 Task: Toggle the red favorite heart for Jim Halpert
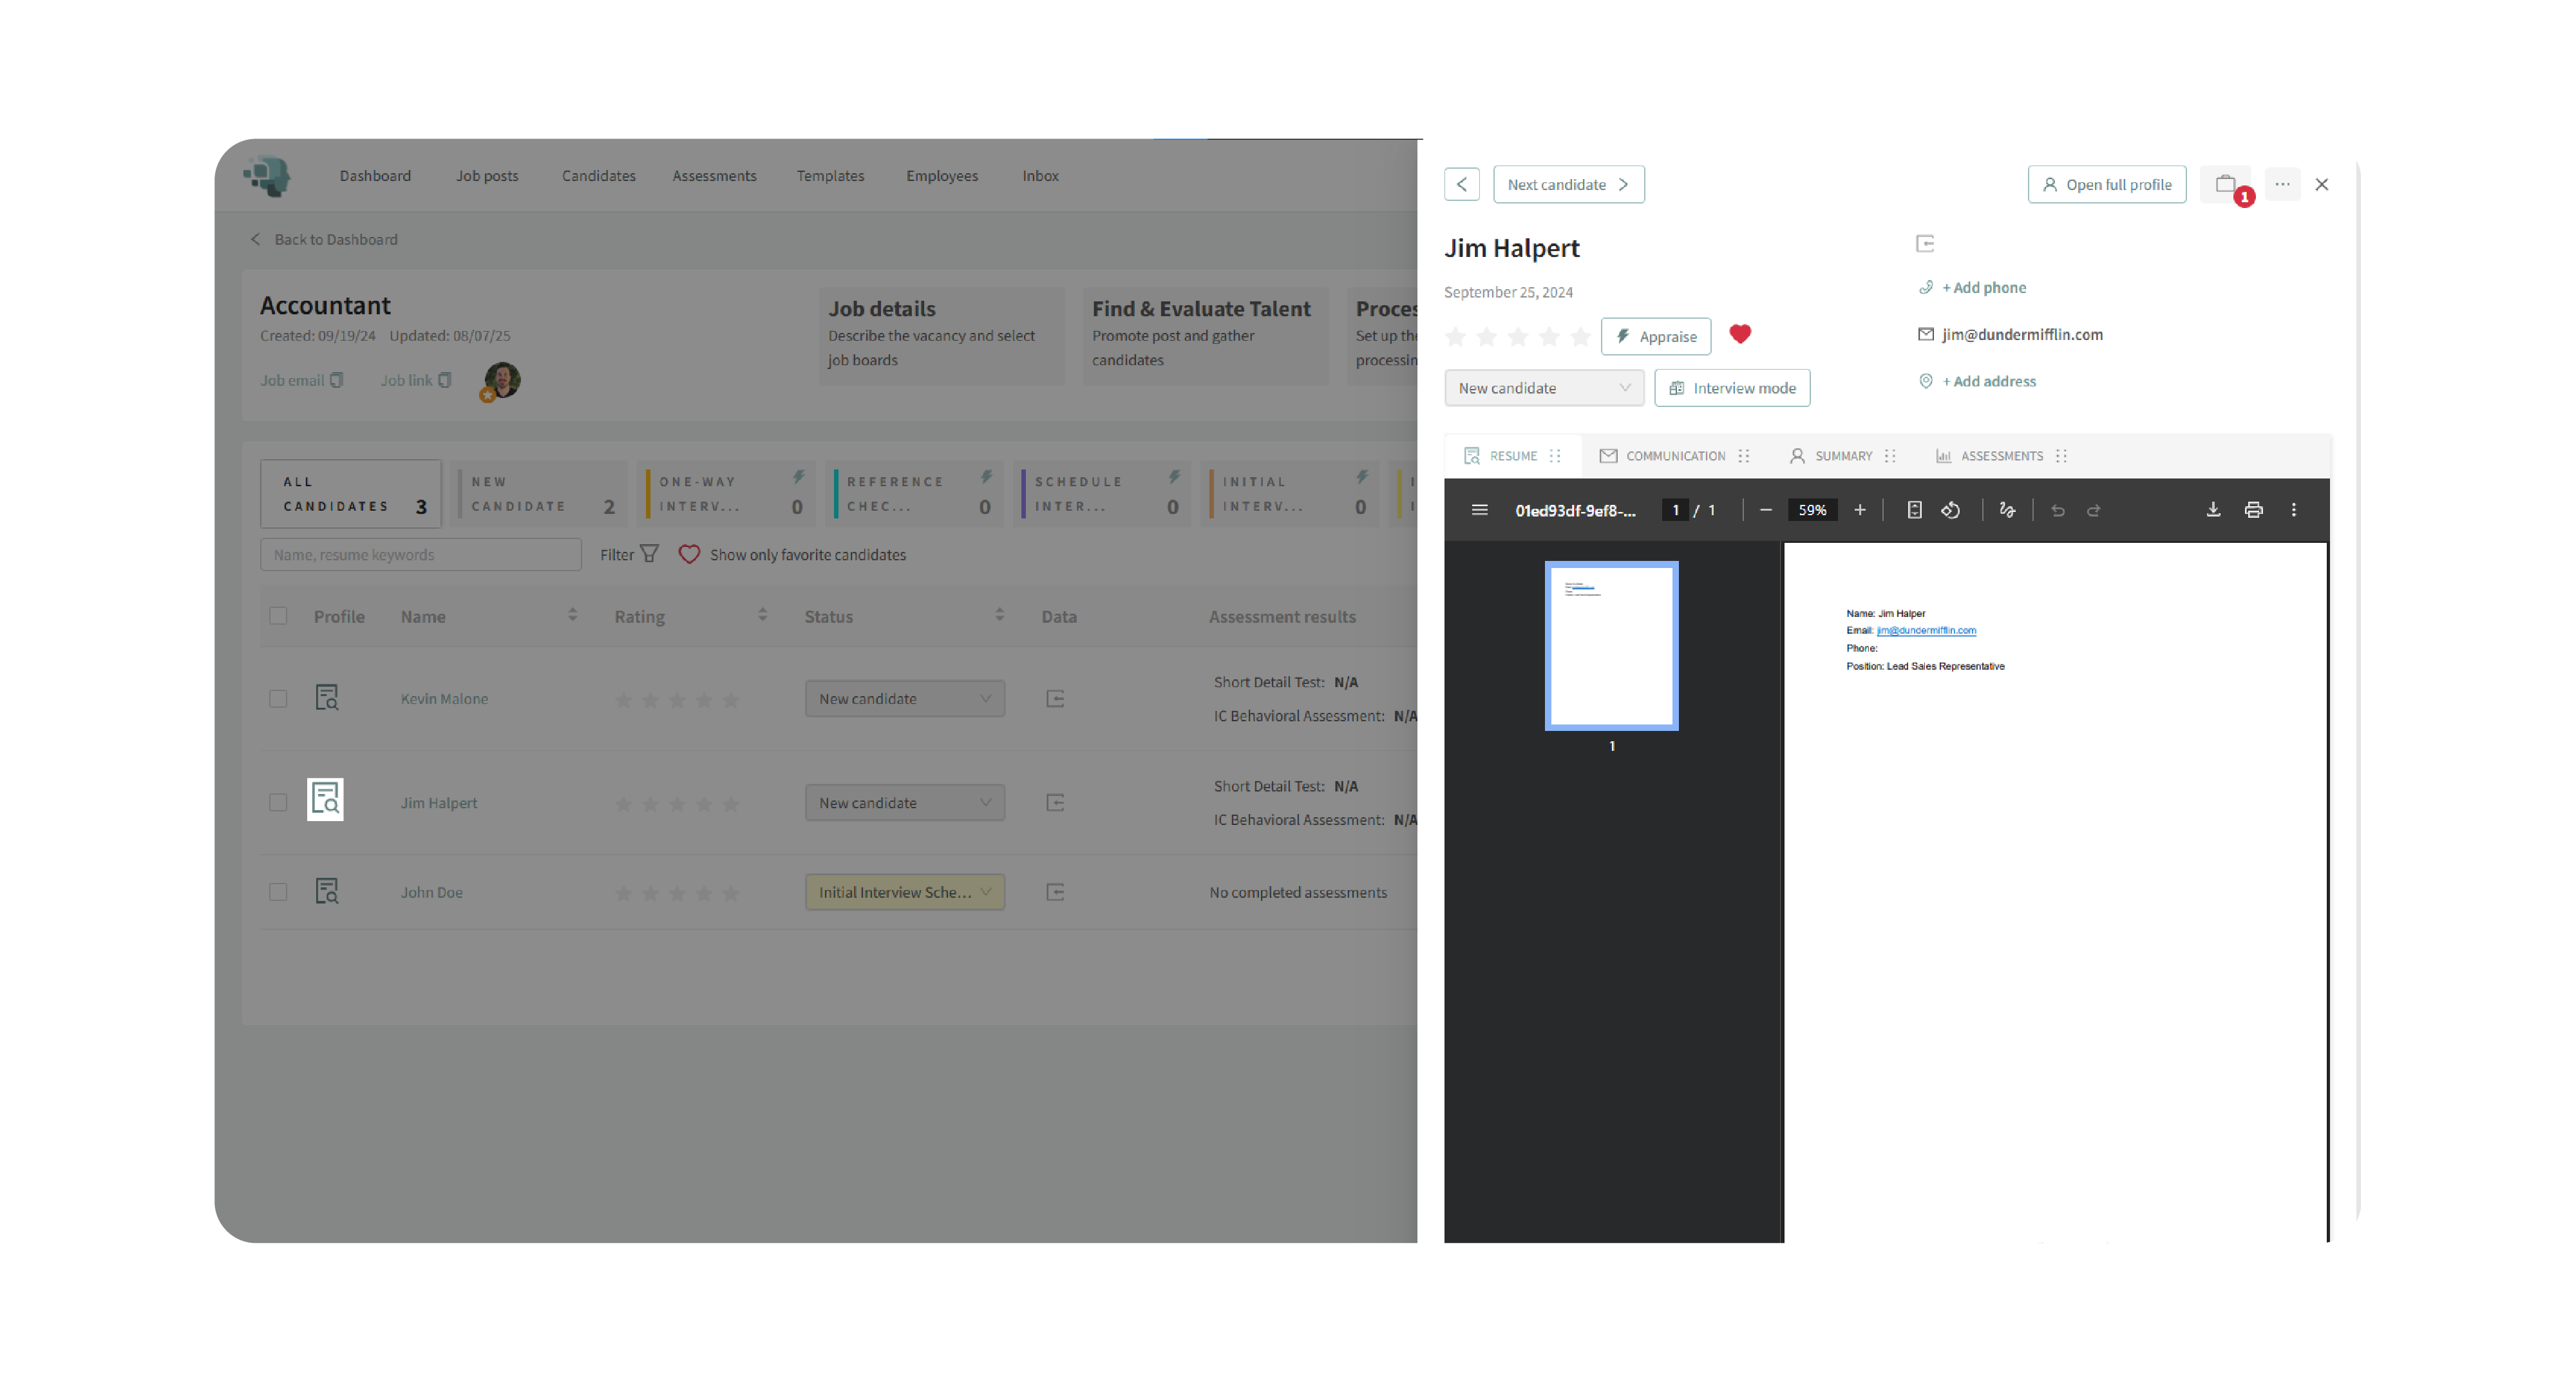1739,334
